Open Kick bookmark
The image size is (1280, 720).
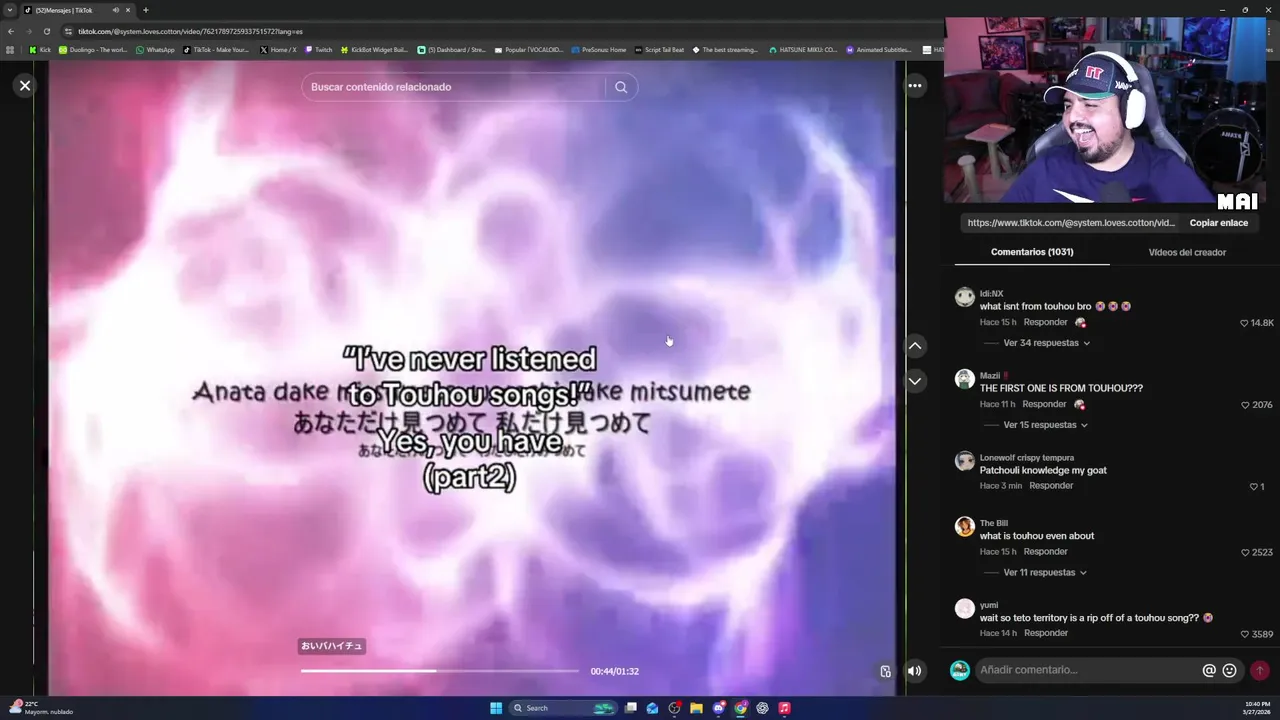click(40, 49)
